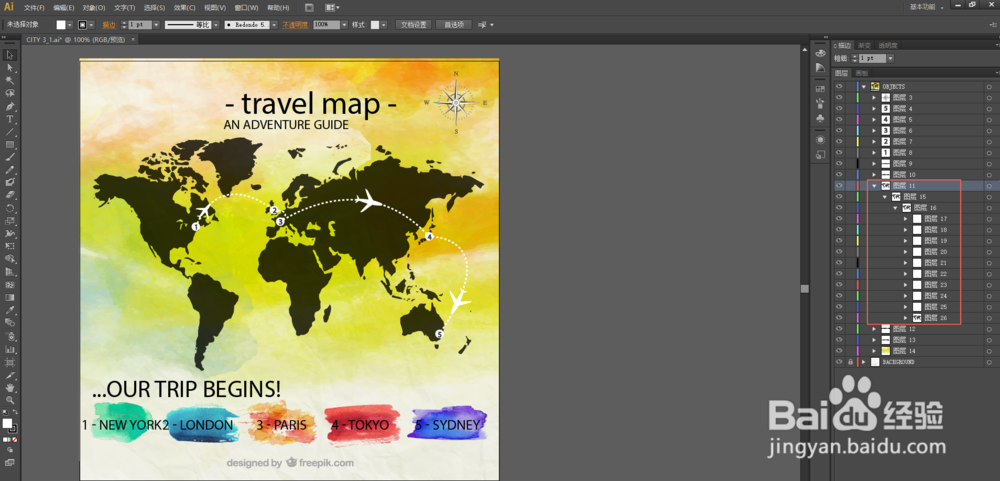Select the Hand tool

(x=10, y=387)
